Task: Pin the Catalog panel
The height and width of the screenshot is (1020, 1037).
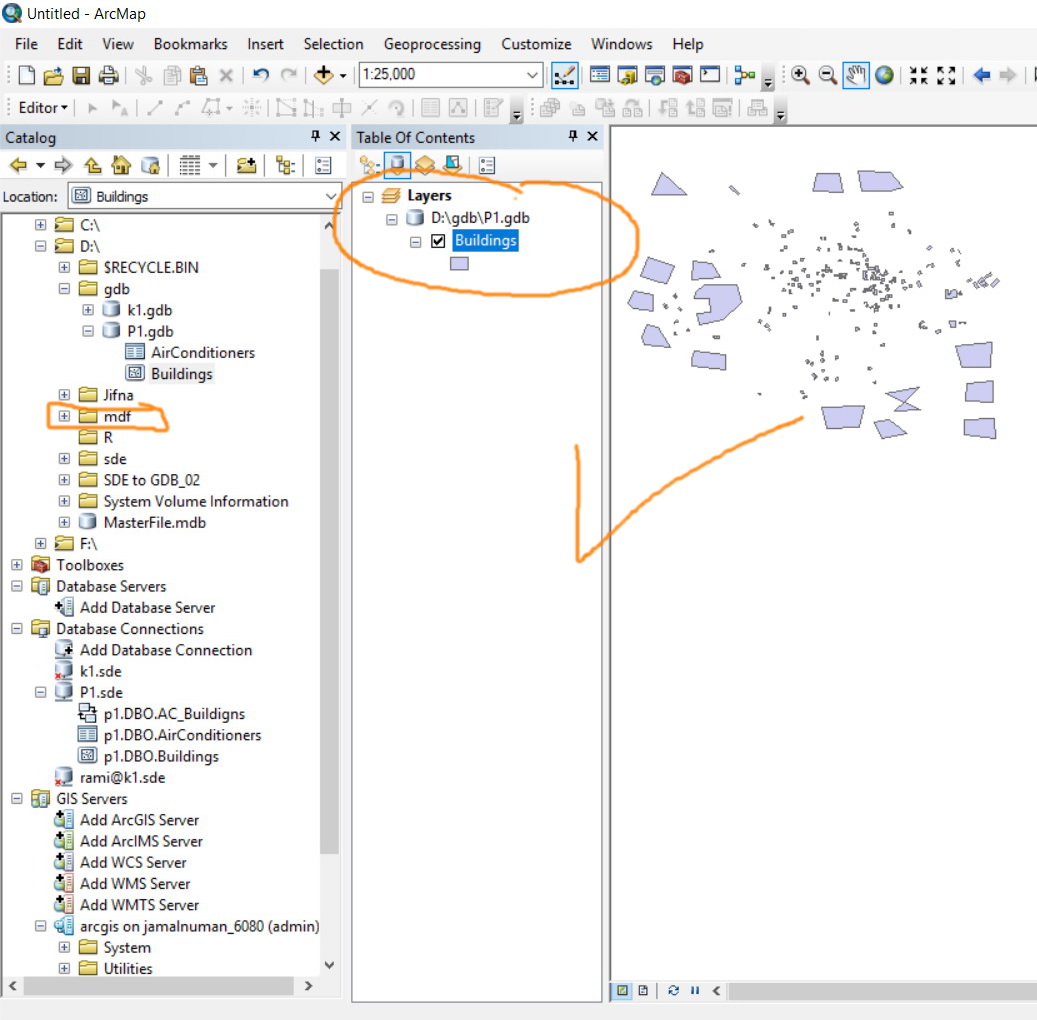Action: click(315, 136)
